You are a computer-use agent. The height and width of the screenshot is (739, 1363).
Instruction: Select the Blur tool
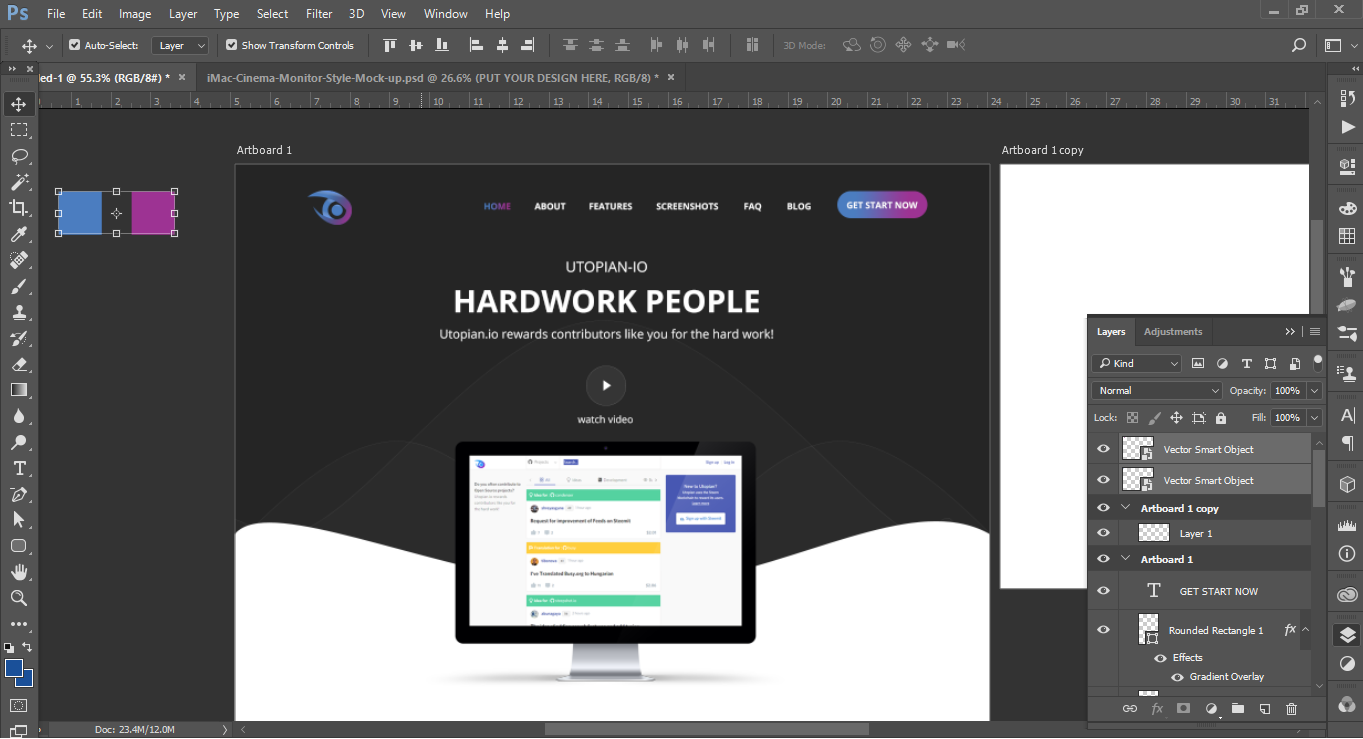pyautogui.click(x=19, y=416)
